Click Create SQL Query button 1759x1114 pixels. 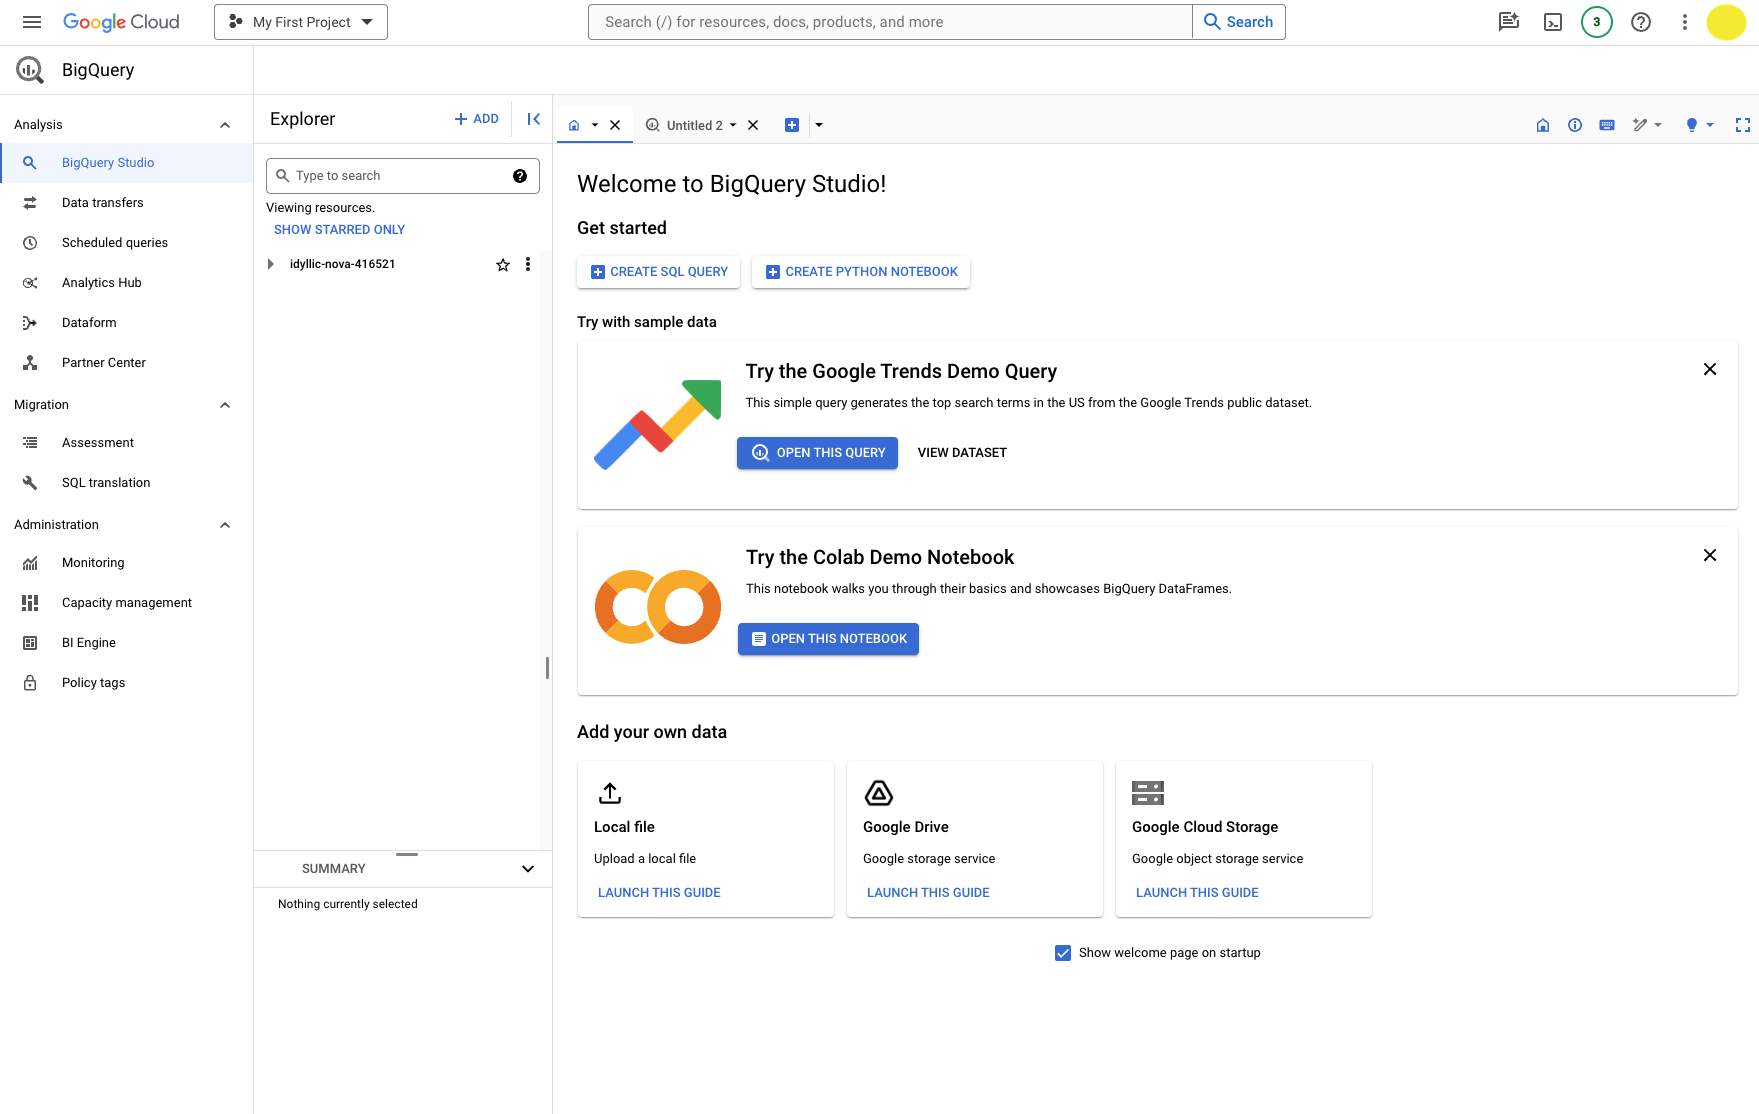click(x=659, y=272)
